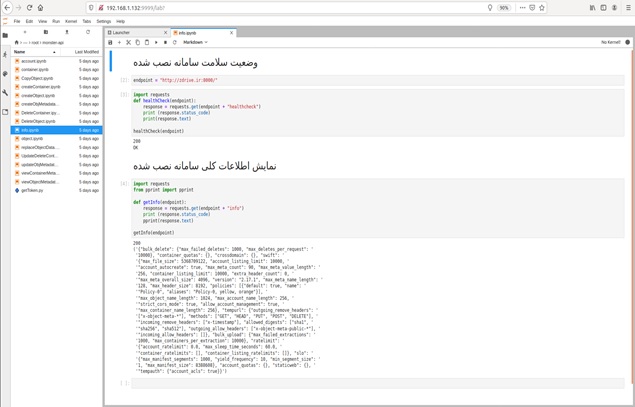Open the File menu

17,21
